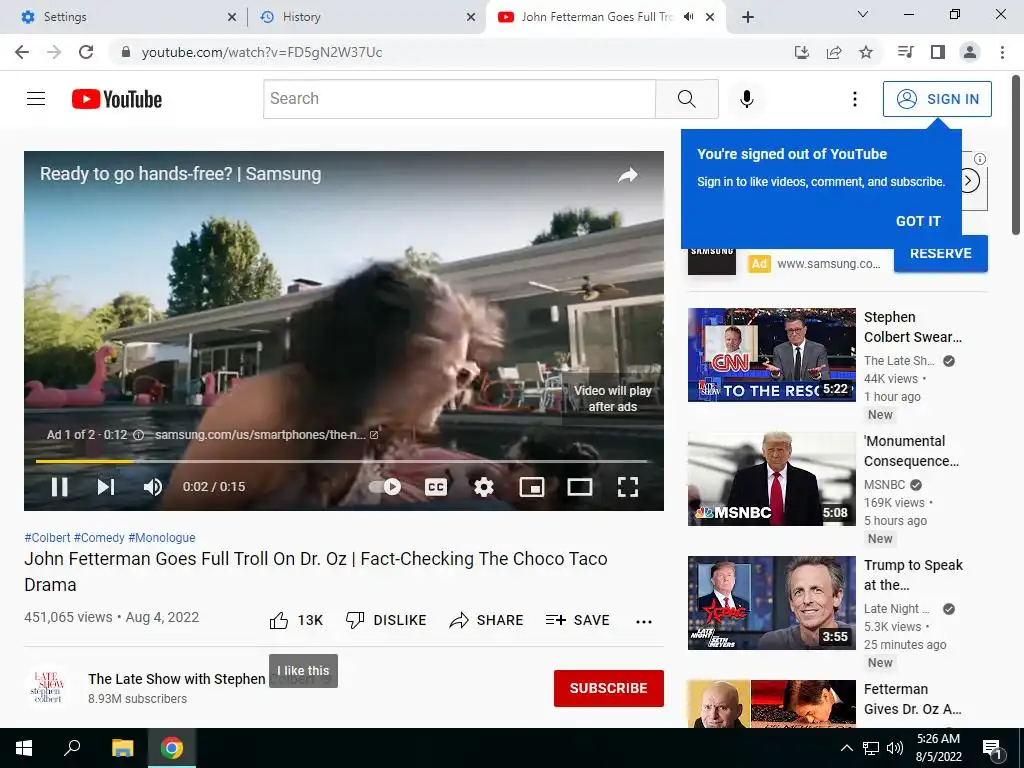Click the #Monologue hashtag link
This screenshot has width=1024, height=768.
click(x=161, y=537)
